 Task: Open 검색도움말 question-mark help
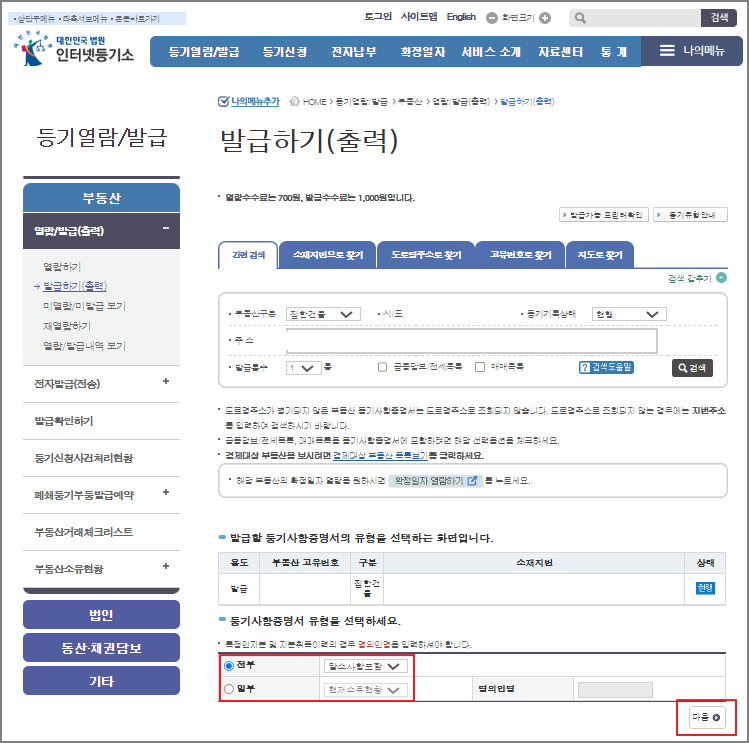tap(606, 367)
